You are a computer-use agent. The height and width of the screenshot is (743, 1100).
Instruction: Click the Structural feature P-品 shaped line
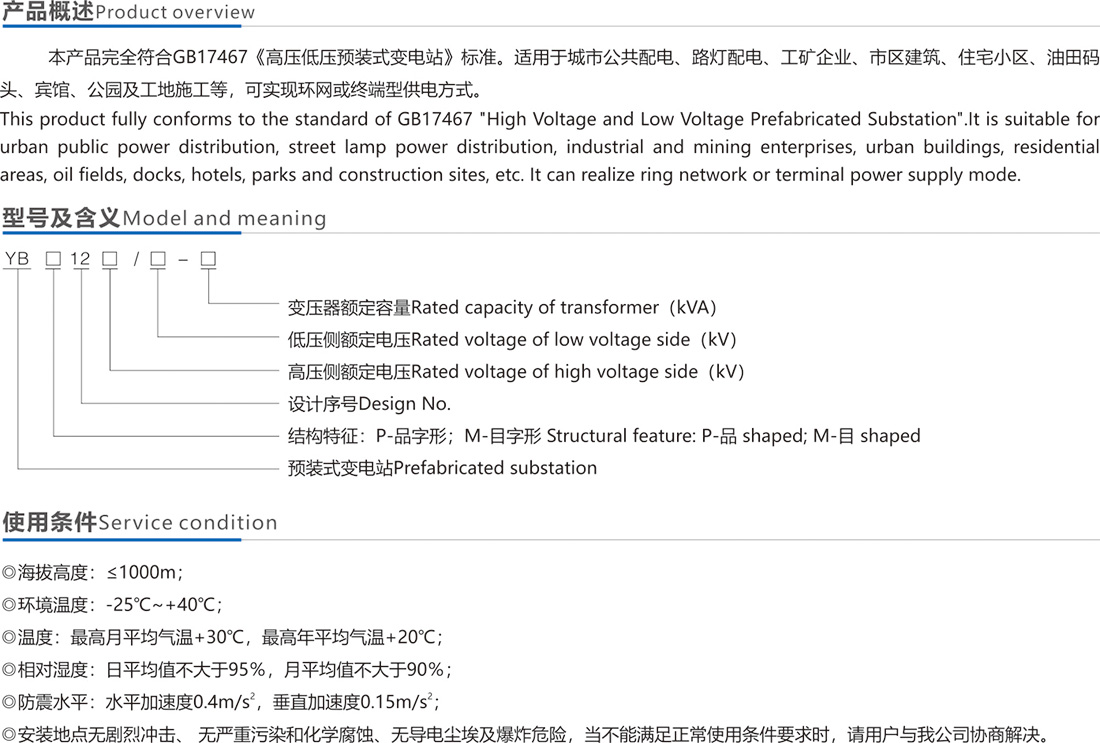point(604,436)
